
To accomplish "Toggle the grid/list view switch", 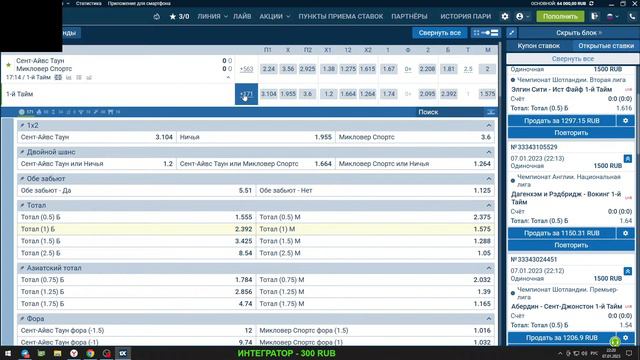I will pos(486,33).
